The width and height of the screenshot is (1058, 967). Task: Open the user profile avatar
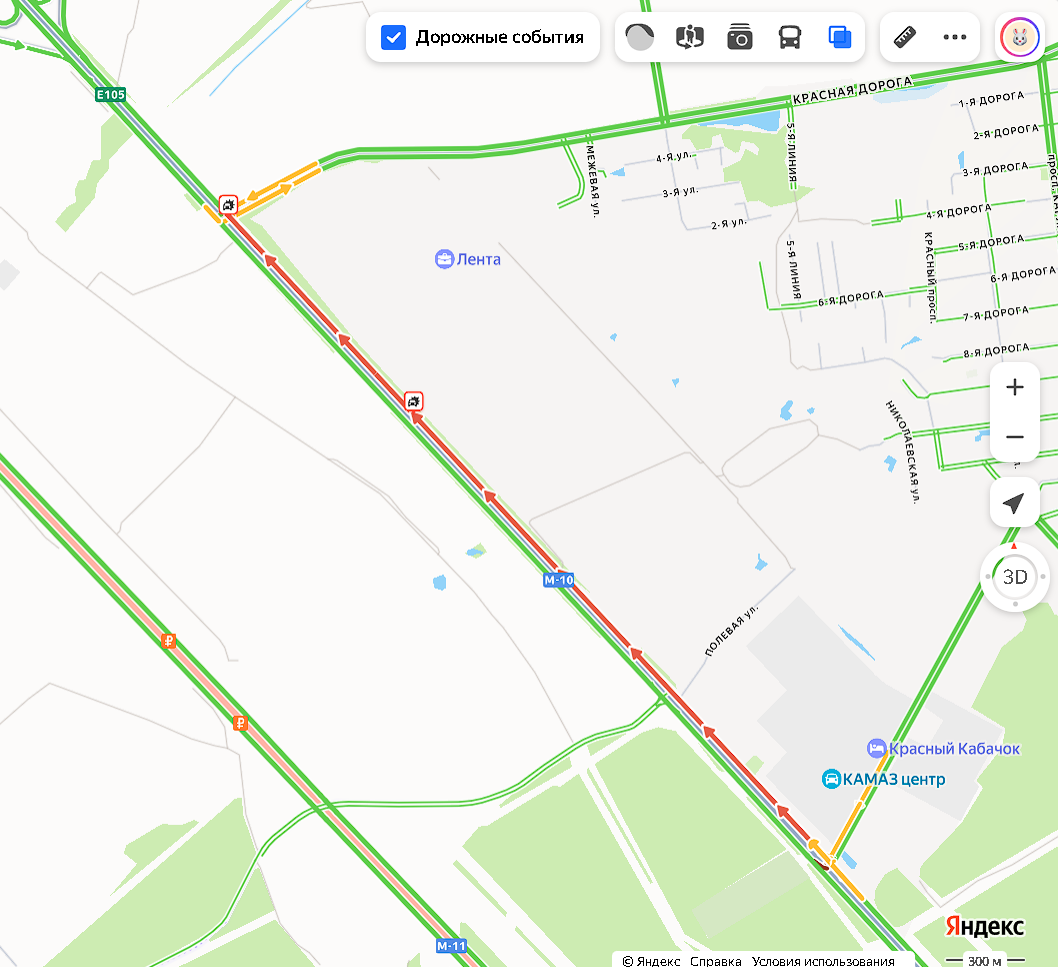pyautogui.click(x=1020, y=37)
